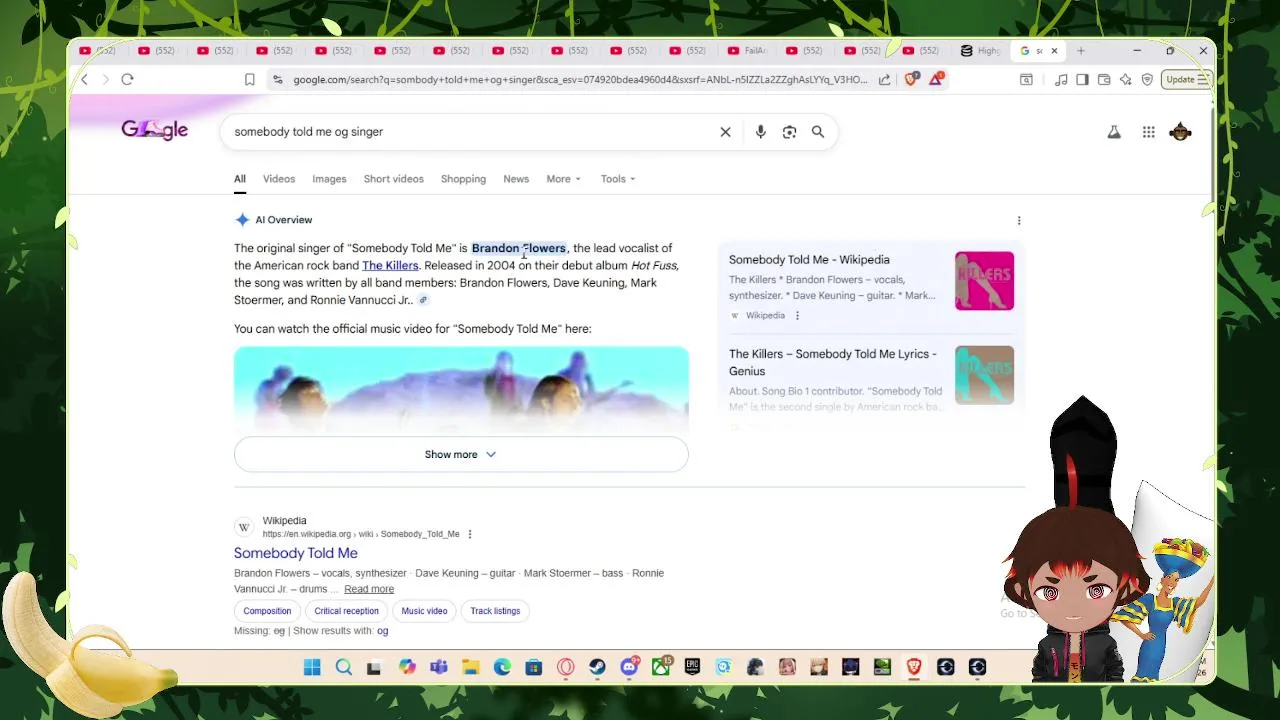
Task: Share this page via address bar icon
Action: pos(884,79)
